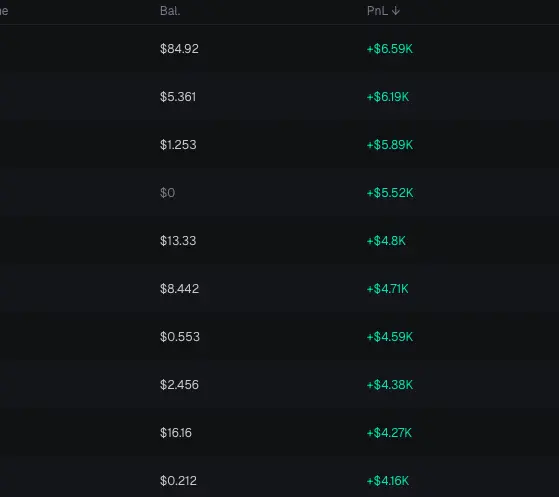This screenshot has height=497, width=559.
Task: Click the $16.16 balance value
Action: point(175,433)
